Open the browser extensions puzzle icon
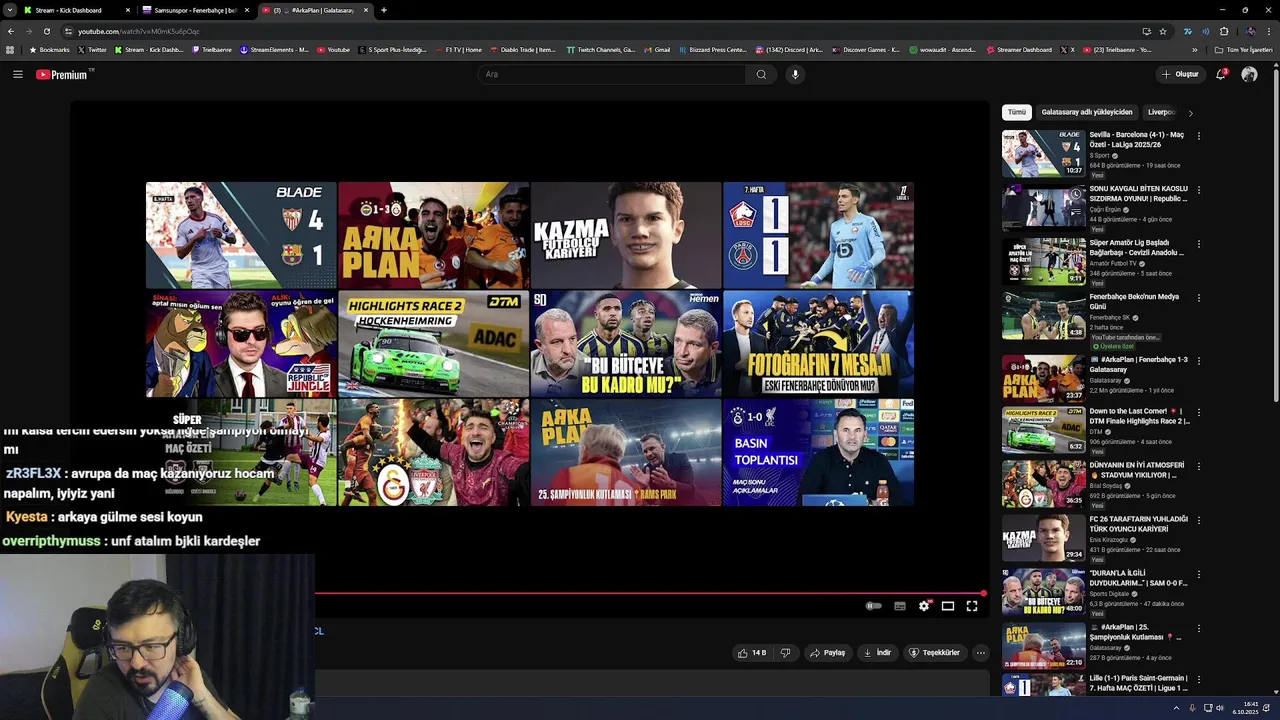 [1223, 31]
